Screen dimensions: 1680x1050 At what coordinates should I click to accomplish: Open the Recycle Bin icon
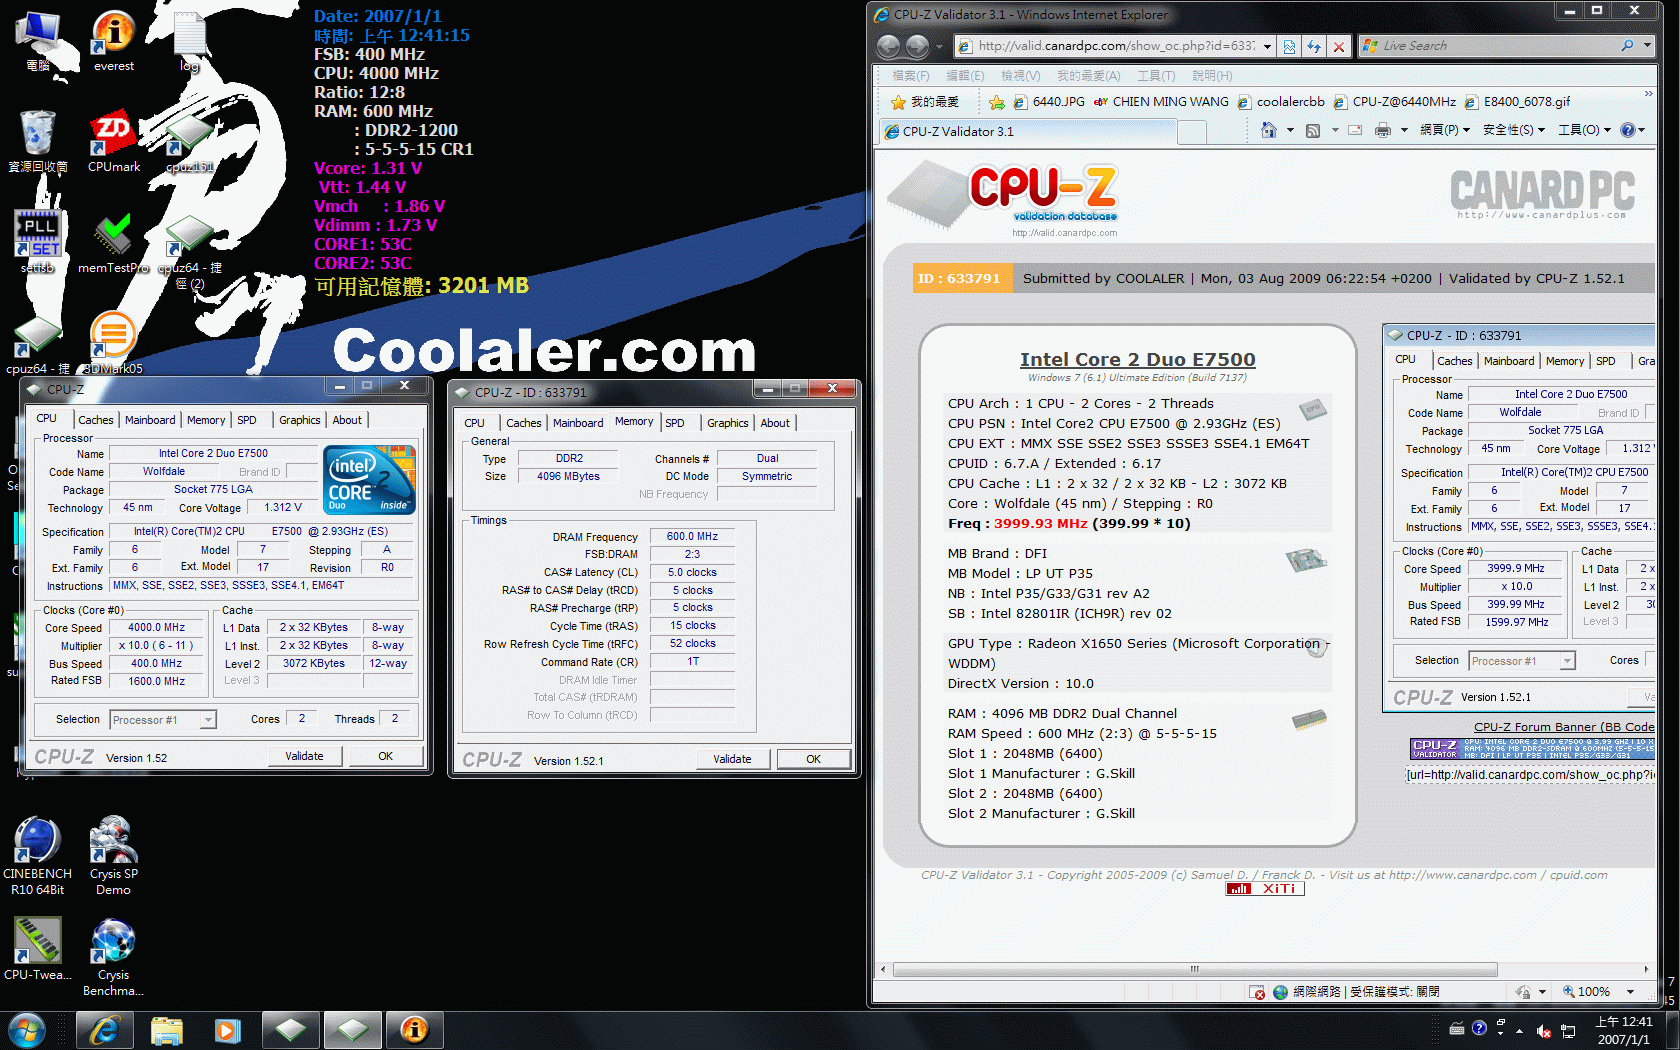(x=37, y=141)
